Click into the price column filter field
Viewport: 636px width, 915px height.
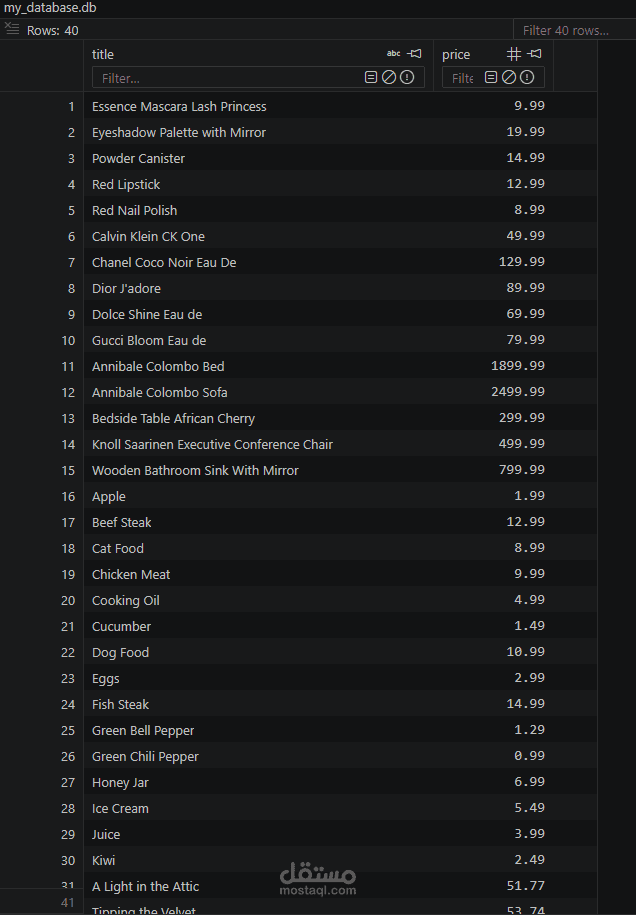click(462, 78)
